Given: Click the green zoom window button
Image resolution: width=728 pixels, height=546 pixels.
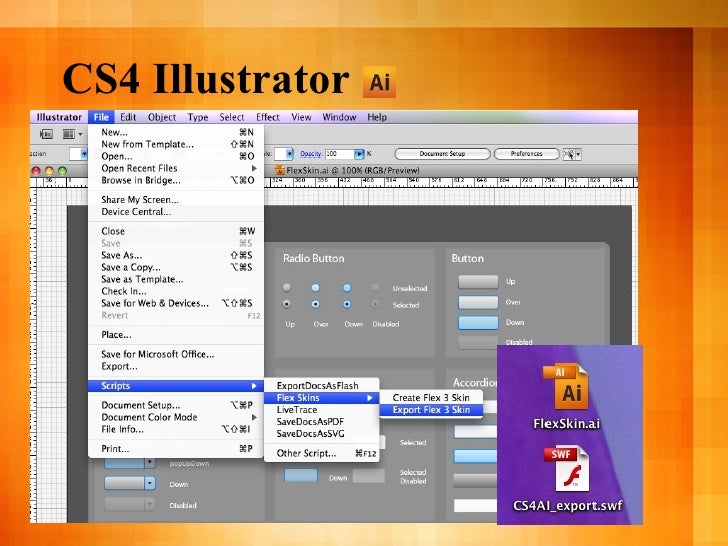Looking at the screenshot, I should (62, 170).
